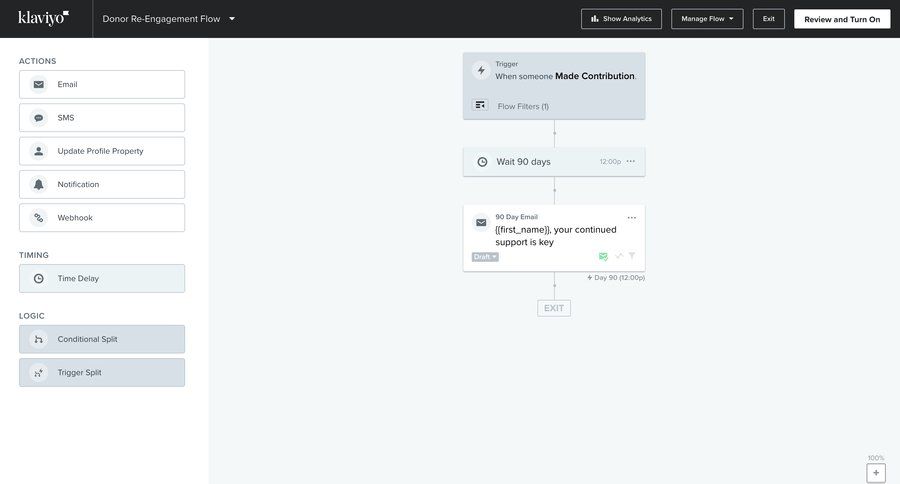Click the Update Profile Property person icon
This screenshot has width=900, height=484.
point(38,151)
